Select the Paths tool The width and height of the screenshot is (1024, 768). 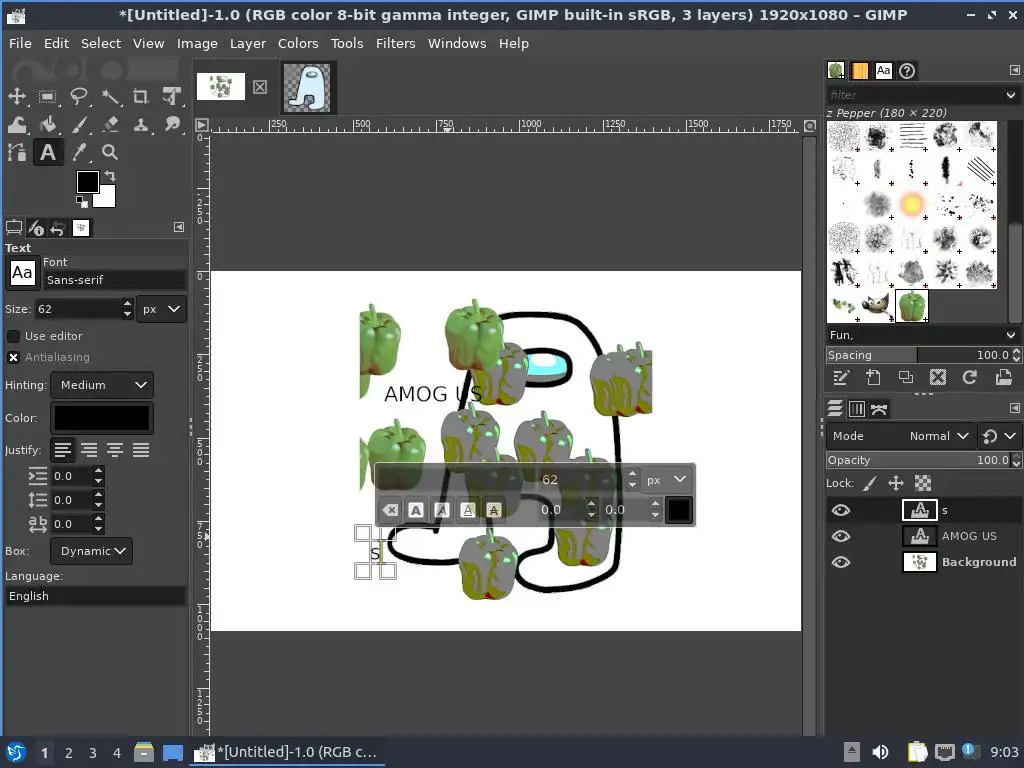coord(17,152)
